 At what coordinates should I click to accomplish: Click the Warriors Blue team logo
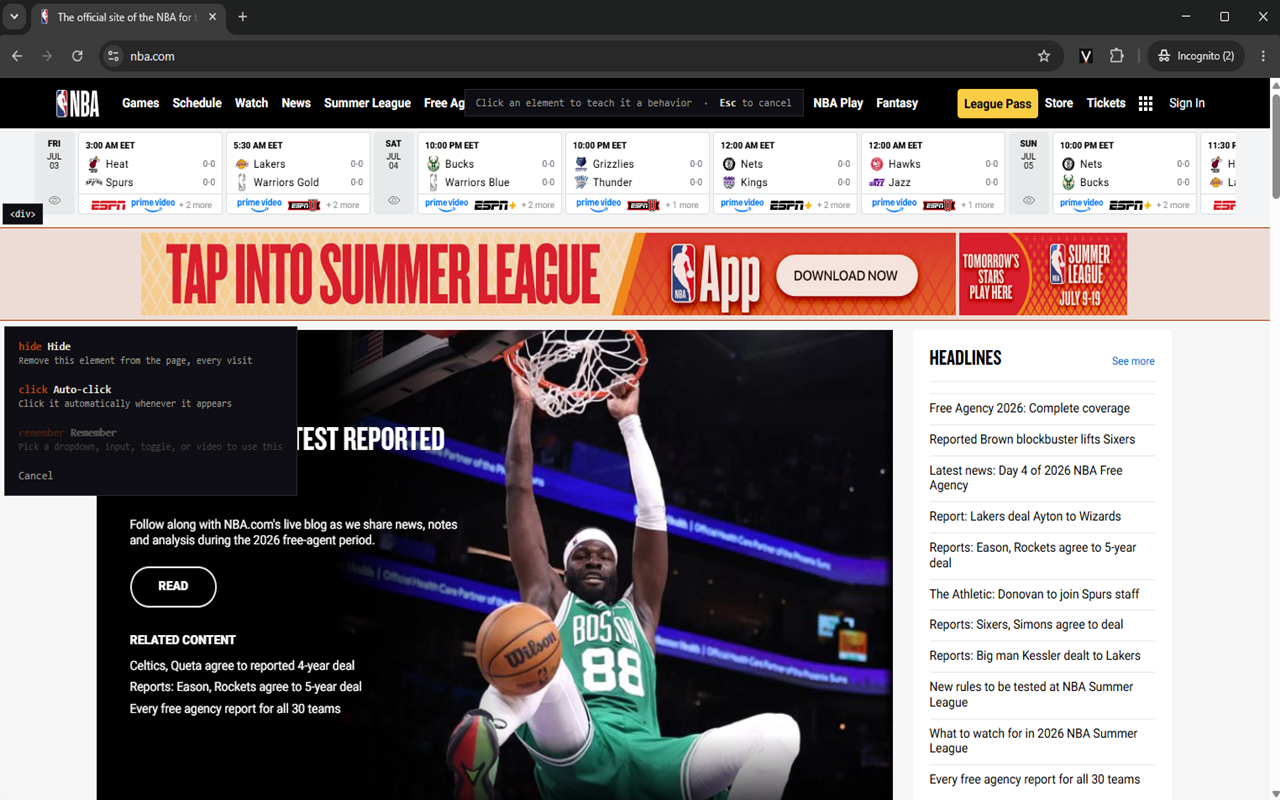pyautogui.click(x=433, y=182)
